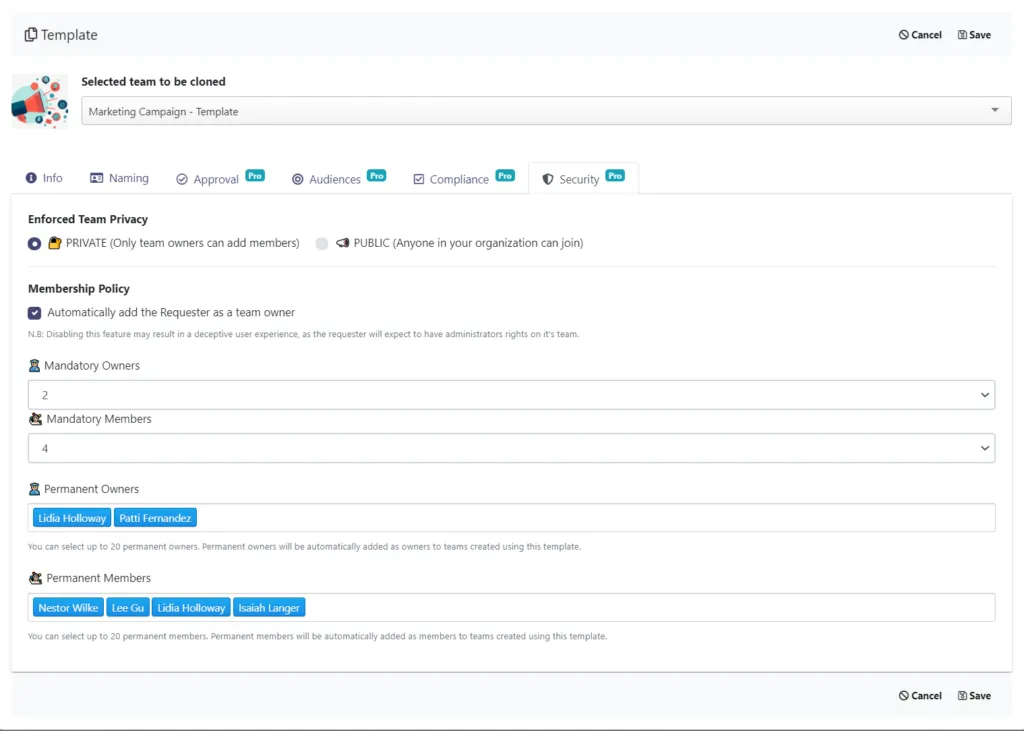Click the Lidia Holloway tag in Permanent Members

coord(191,608)
